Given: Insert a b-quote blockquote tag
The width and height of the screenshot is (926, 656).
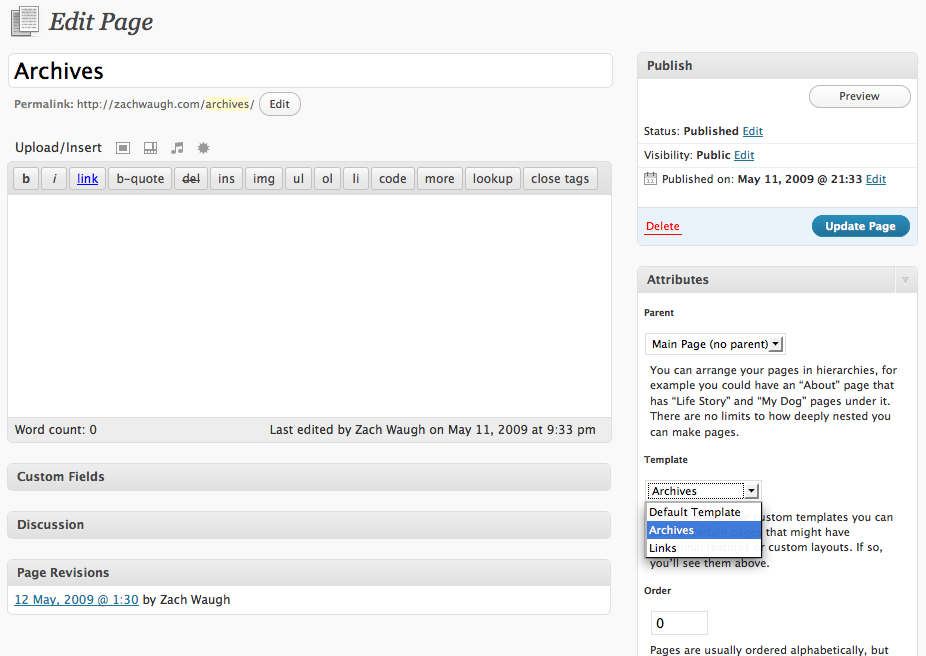Looking at the screenshot, I should coord(140,179).
